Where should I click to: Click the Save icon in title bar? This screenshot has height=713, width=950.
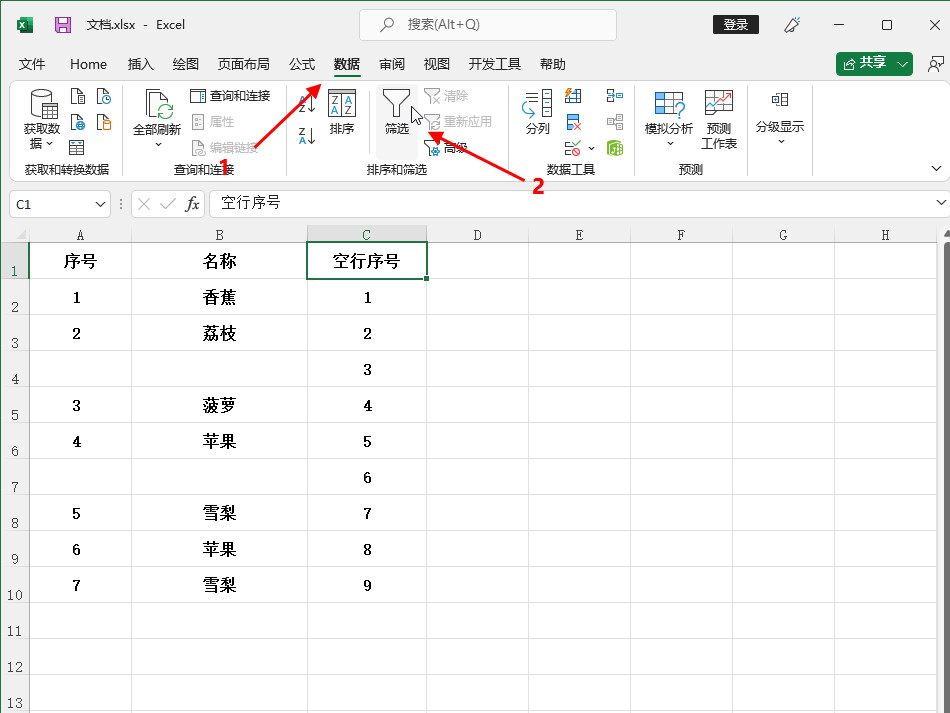pyautogui.click(x=63, y=25)
